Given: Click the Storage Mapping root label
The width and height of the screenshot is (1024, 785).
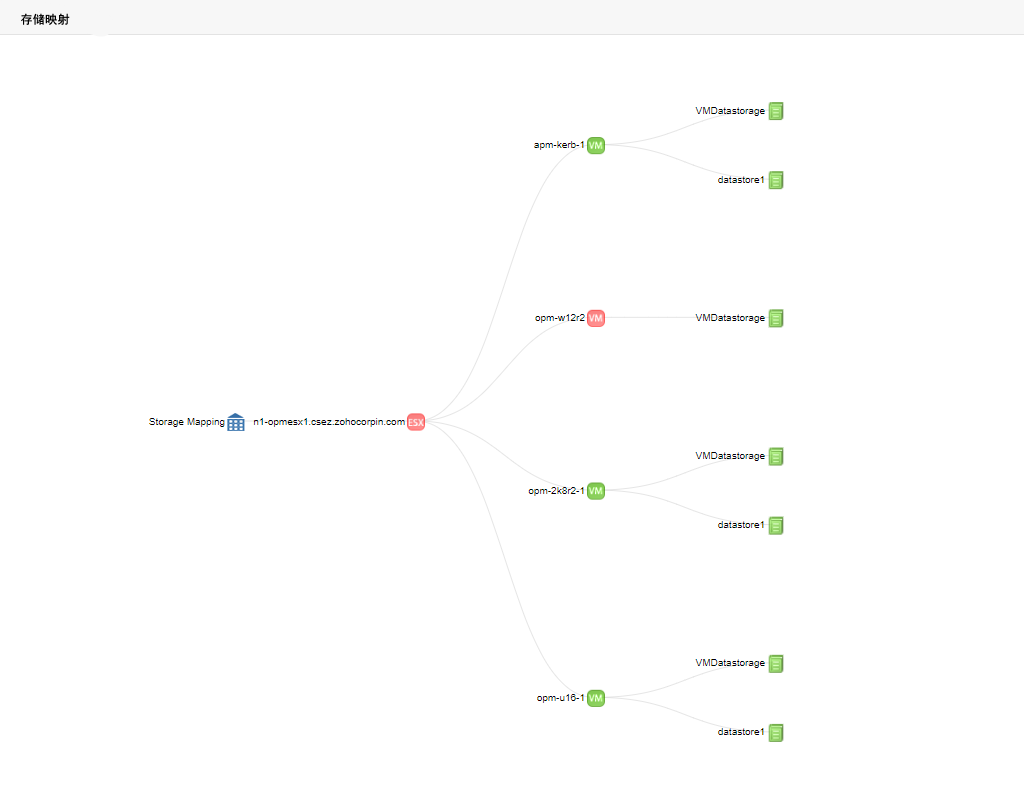Looking at the screenshot, I should click(187, 422).
